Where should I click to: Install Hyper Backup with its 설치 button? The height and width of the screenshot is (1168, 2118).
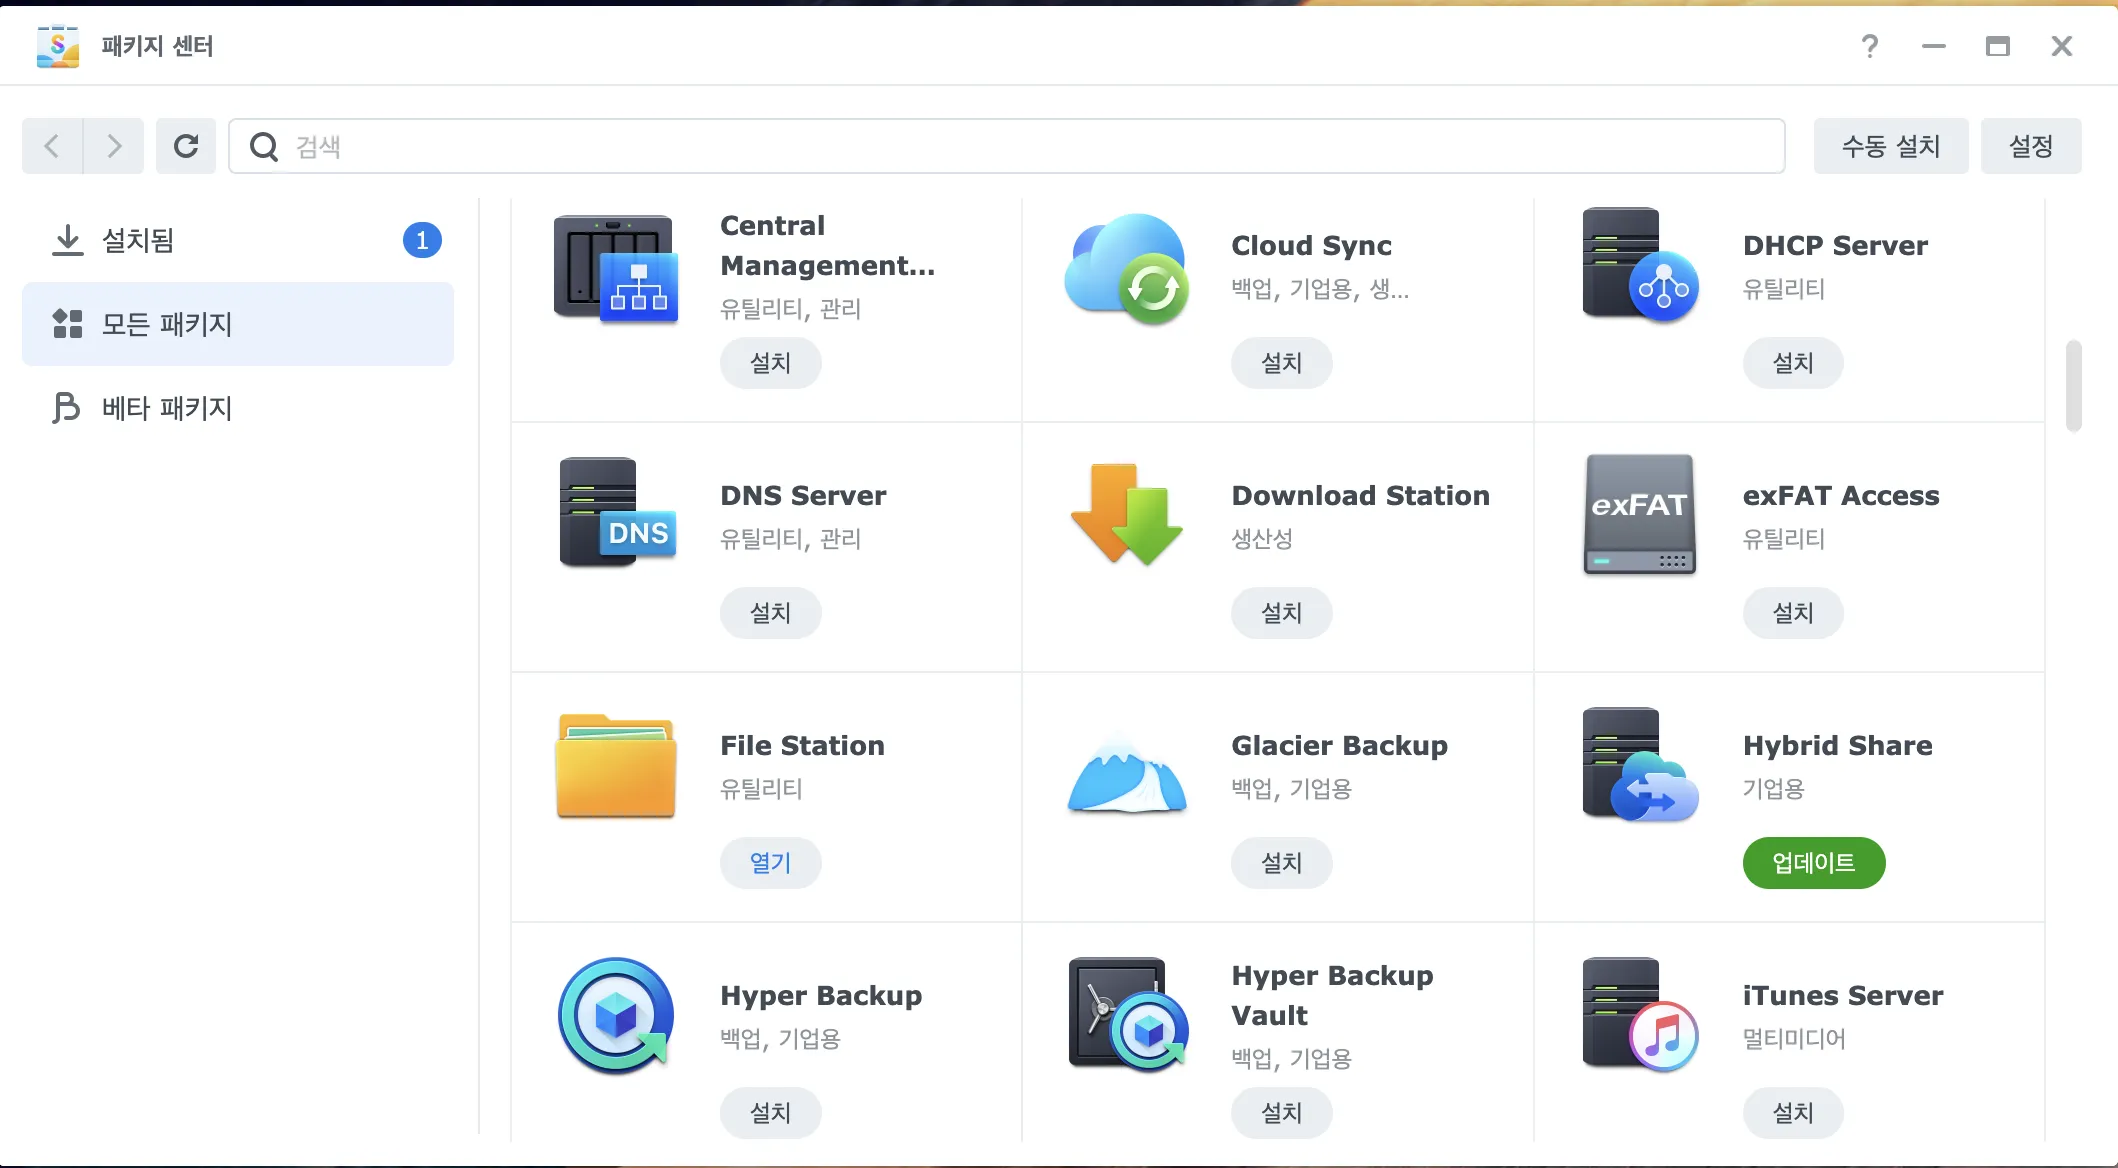(x=770, y=1113)
